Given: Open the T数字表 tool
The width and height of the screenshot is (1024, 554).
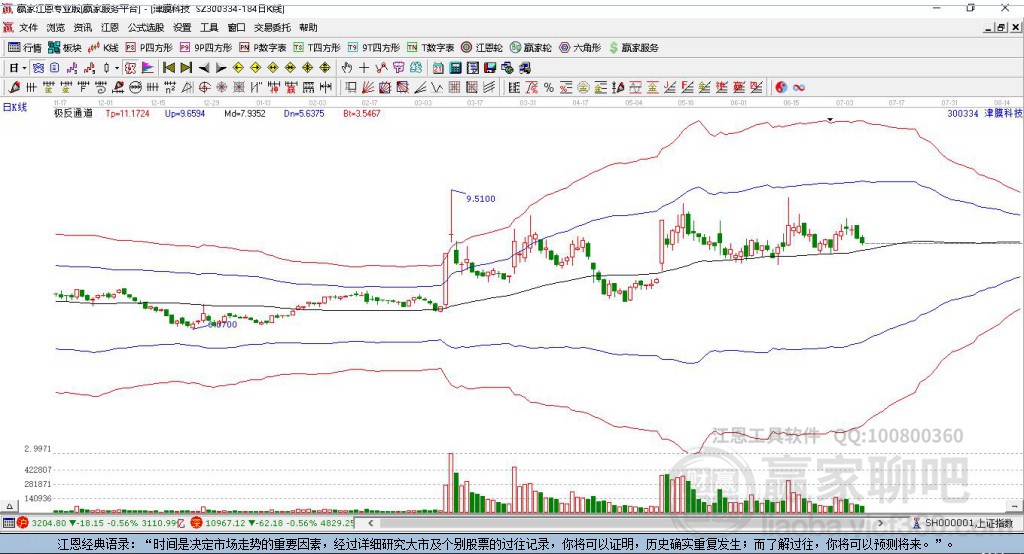Looking at the screenshot, I should tap(430, 48).
